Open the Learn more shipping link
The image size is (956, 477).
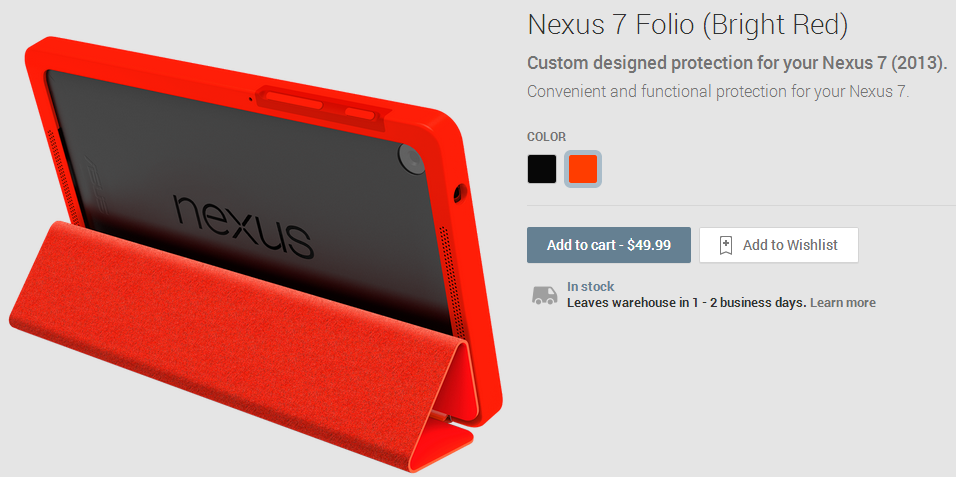pos(843,303)
